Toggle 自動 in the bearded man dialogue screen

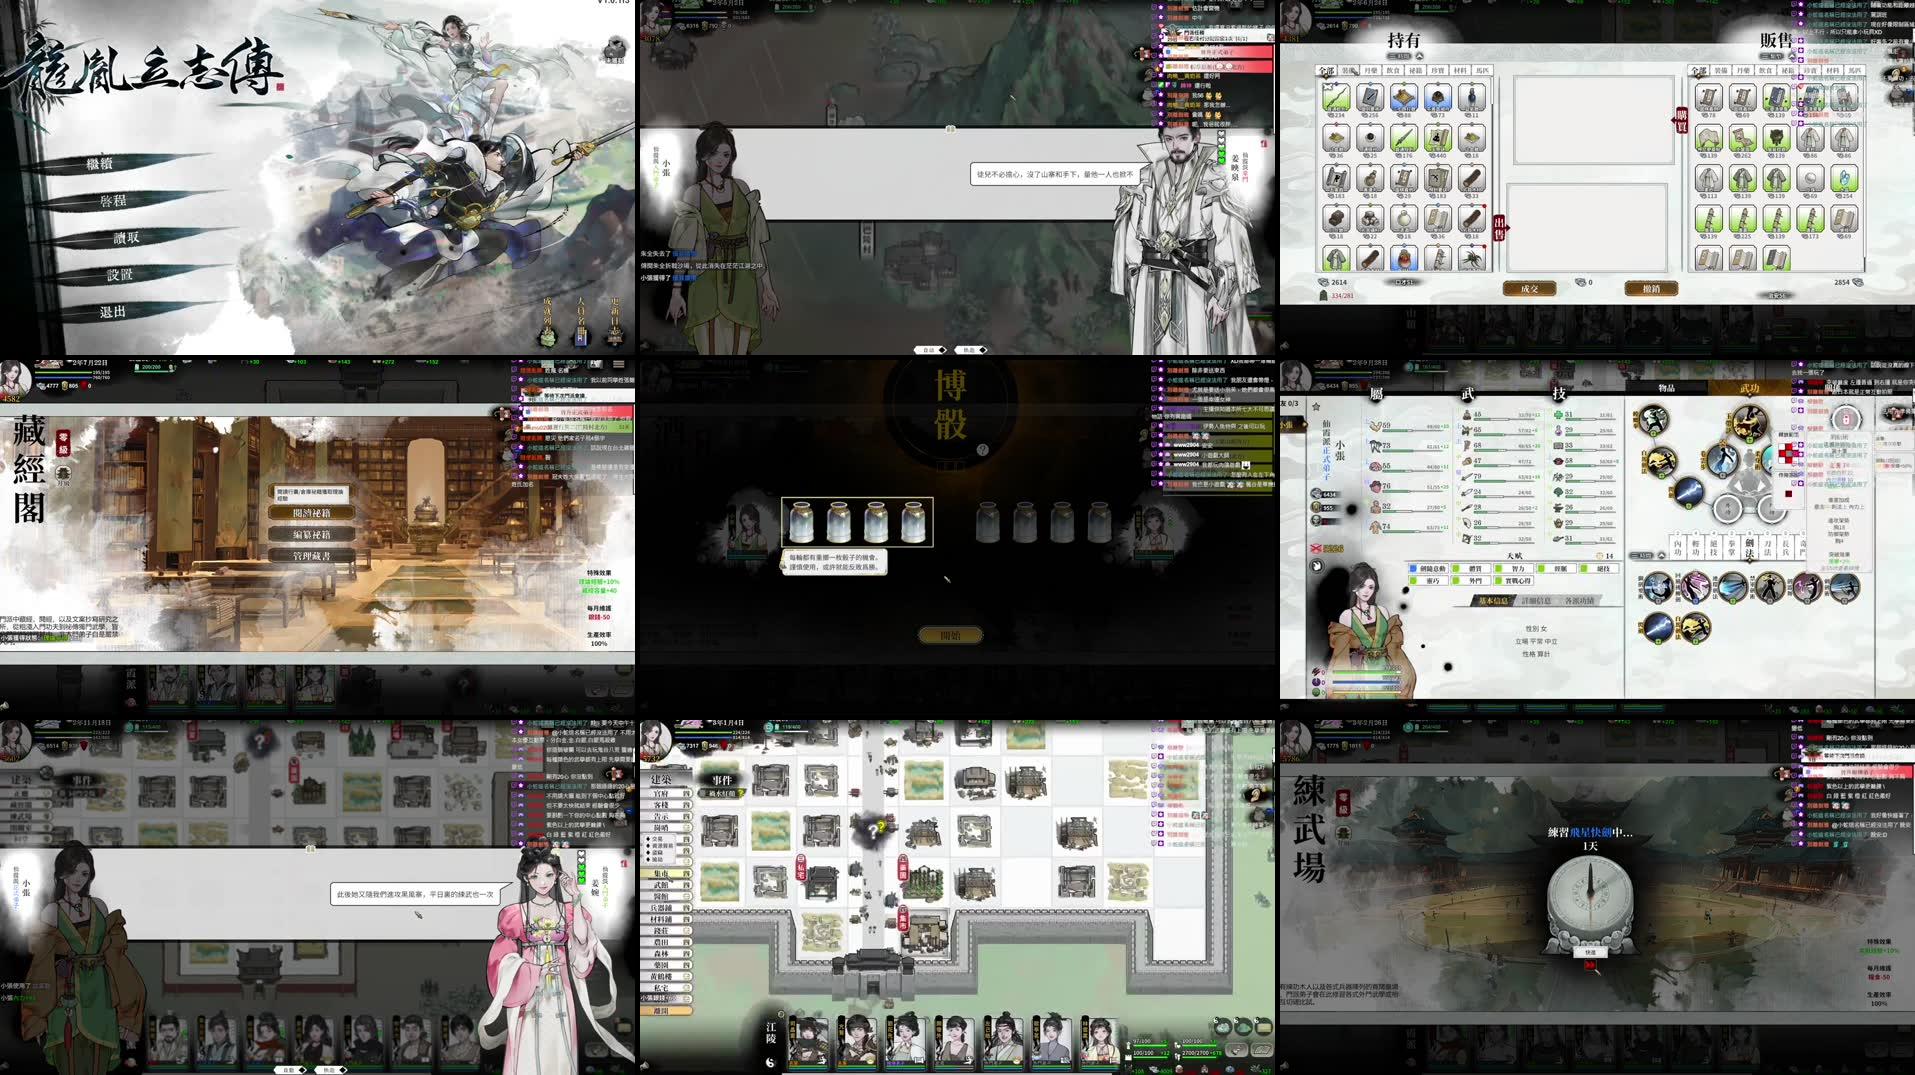[x=931, y=350]
